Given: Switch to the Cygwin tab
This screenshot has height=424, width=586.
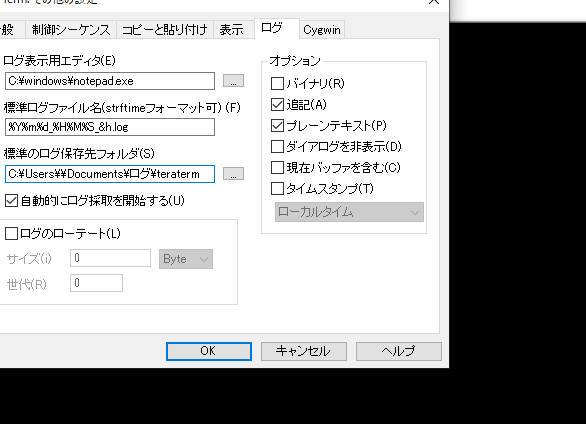Looking at the screenshot, I should (322, 30).
